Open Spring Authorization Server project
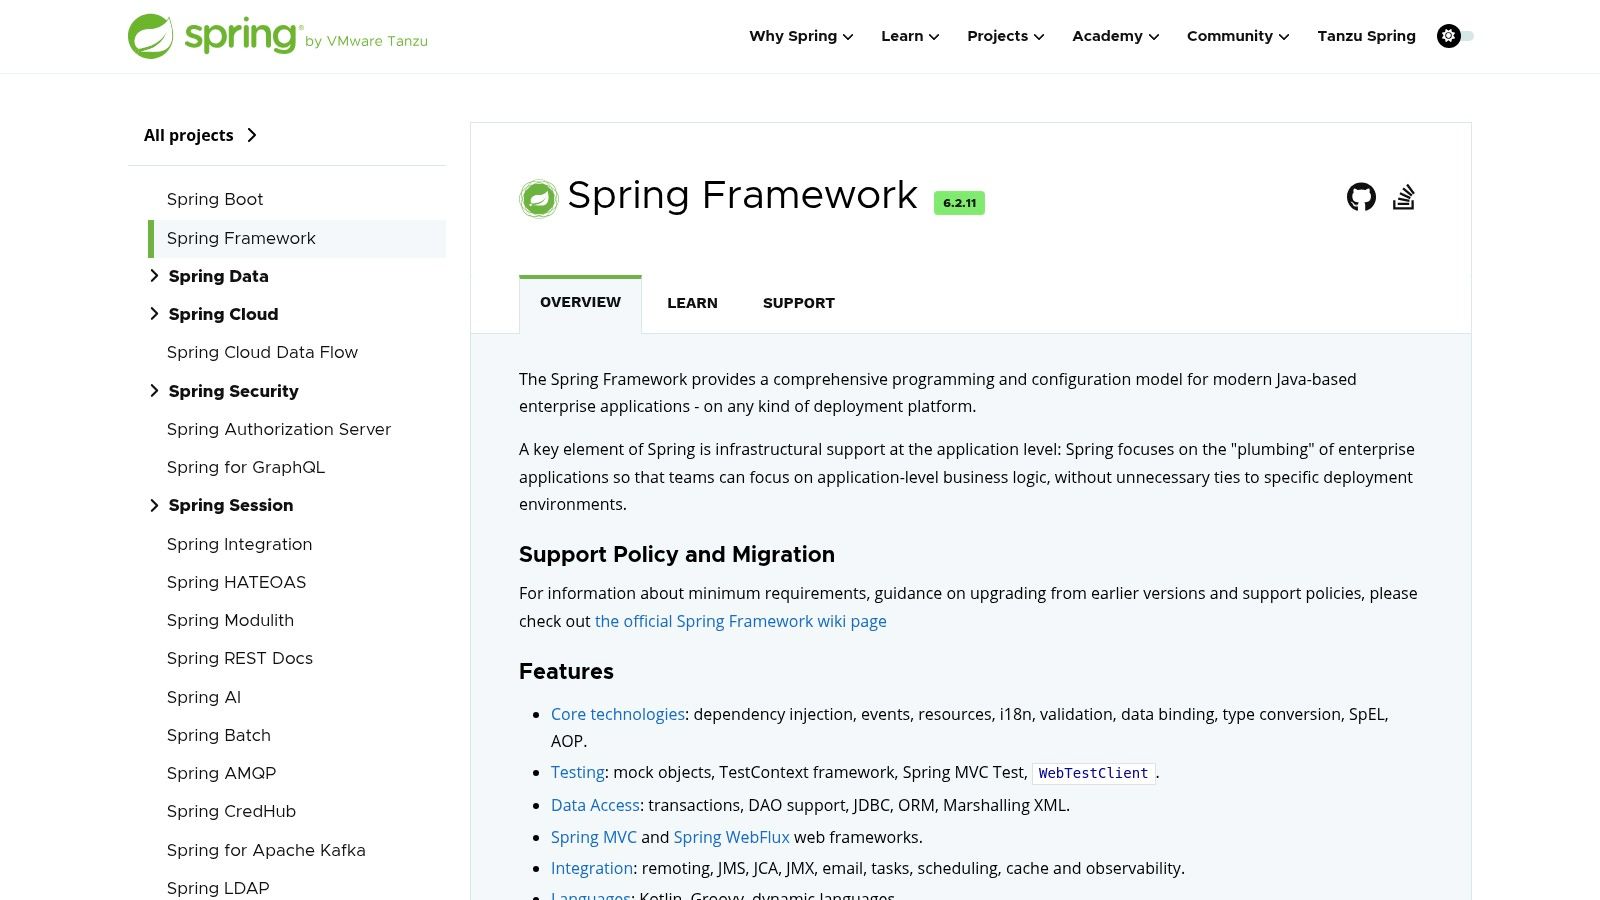Viewport: 1600px width, 900px height. click(x=279, y=429)
